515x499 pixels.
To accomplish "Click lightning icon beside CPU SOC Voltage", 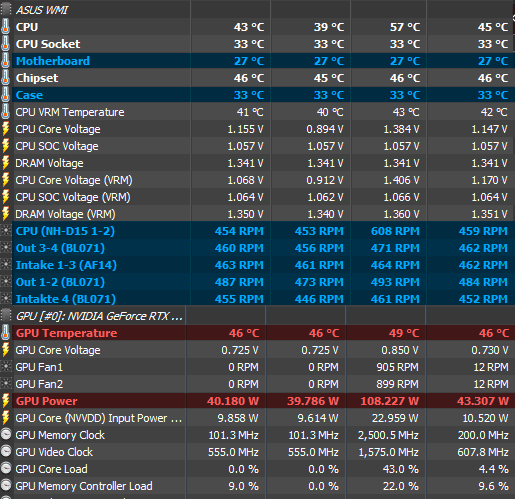I will pos(5,146).
